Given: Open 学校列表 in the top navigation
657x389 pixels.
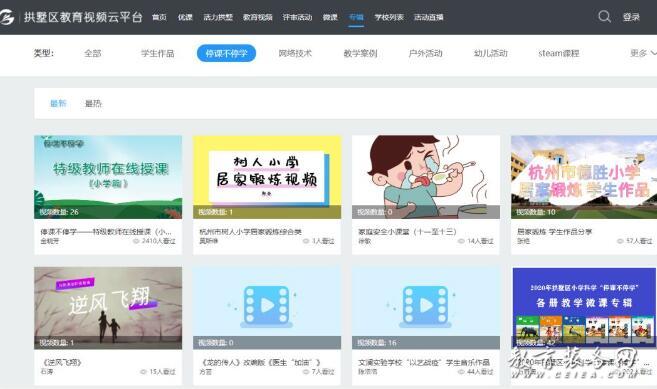Looking at the screenshot, I should pos(389,17).
